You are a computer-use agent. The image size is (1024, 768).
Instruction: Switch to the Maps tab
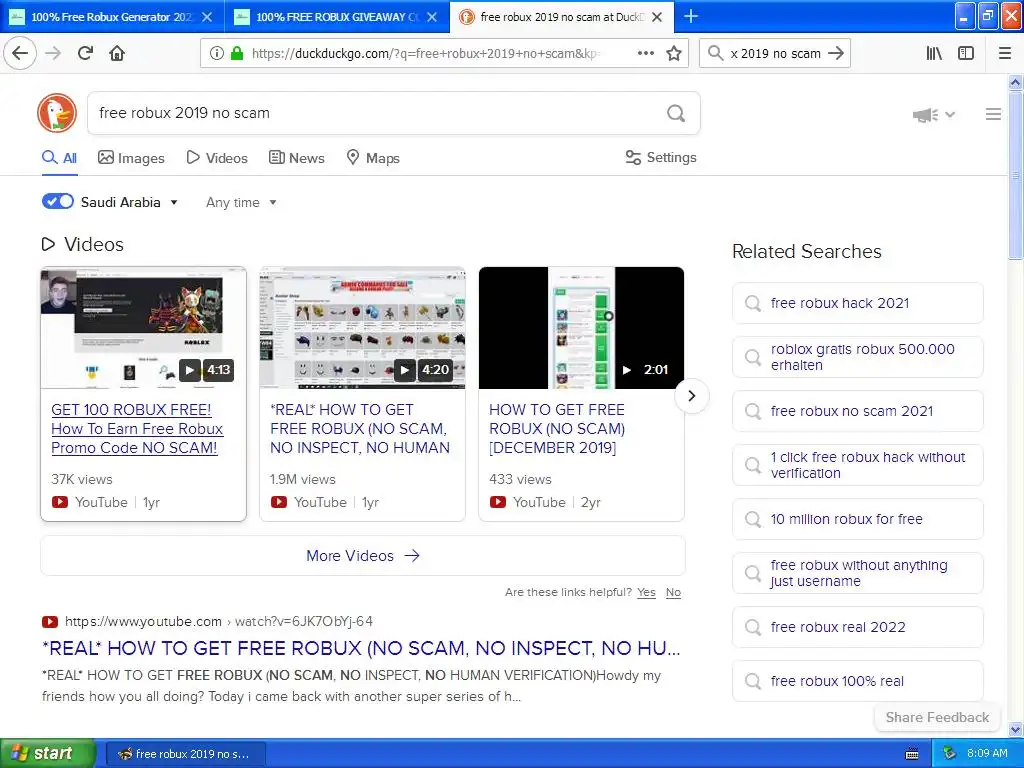point(373,158)
